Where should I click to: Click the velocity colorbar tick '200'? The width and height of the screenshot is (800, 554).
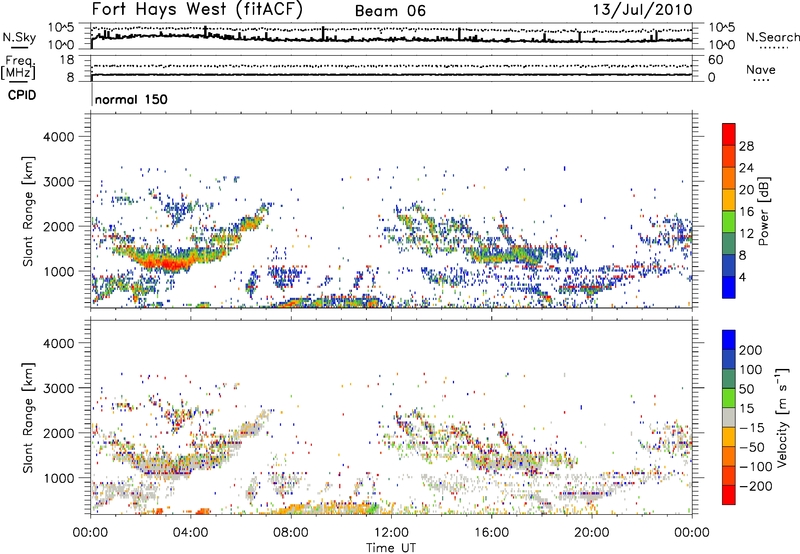click(x=751, y=350)
